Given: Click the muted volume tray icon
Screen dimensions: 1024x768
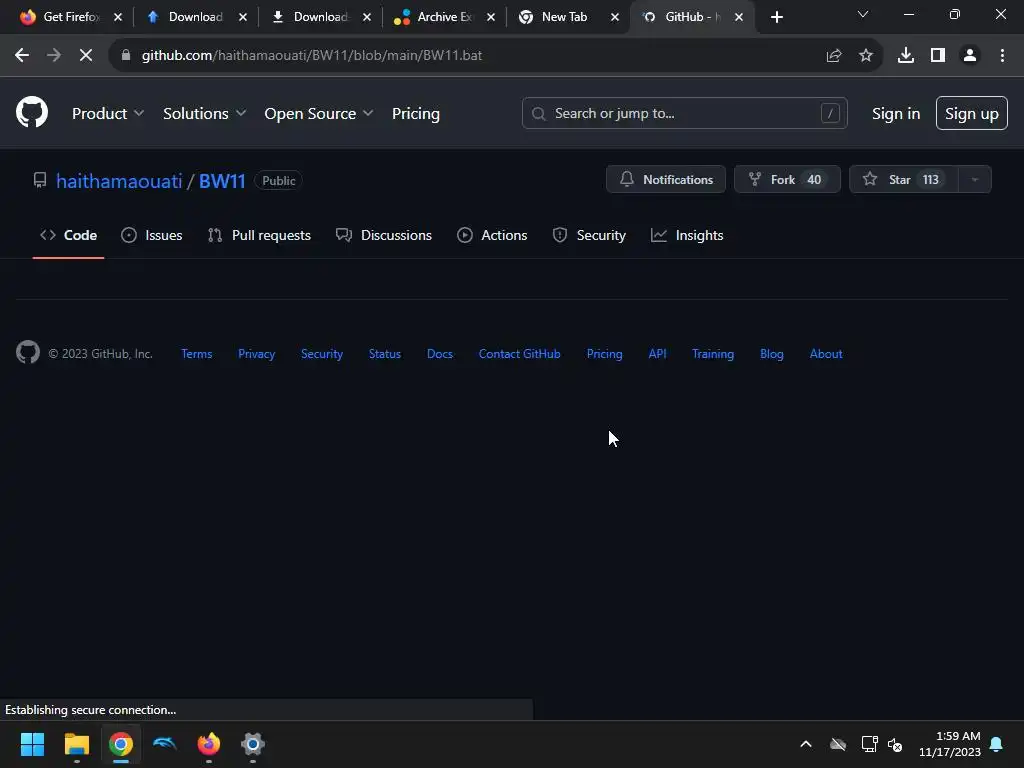Looking at the screenshot, I should 895,744.
